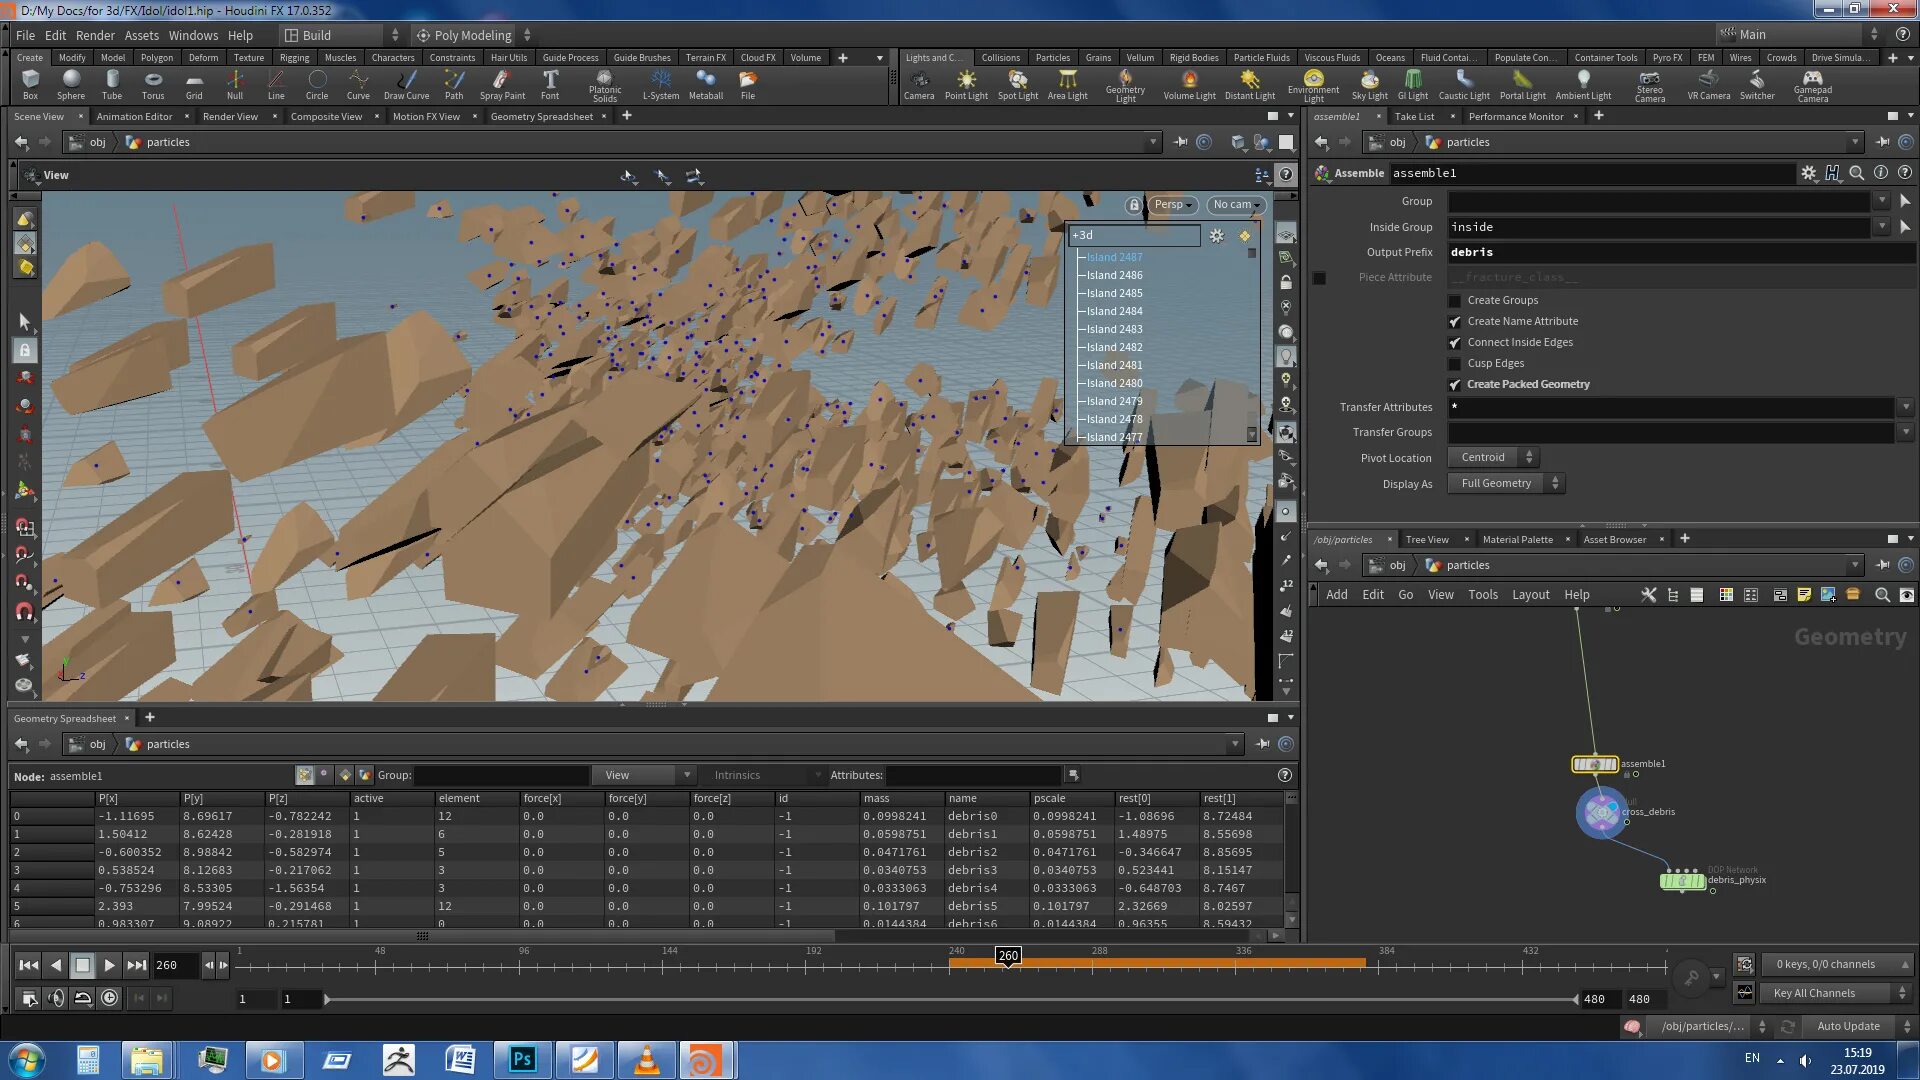Select Island 2484 in the list
The width and height of the screenshot is (1920, 1080).
pos(1114,312)
